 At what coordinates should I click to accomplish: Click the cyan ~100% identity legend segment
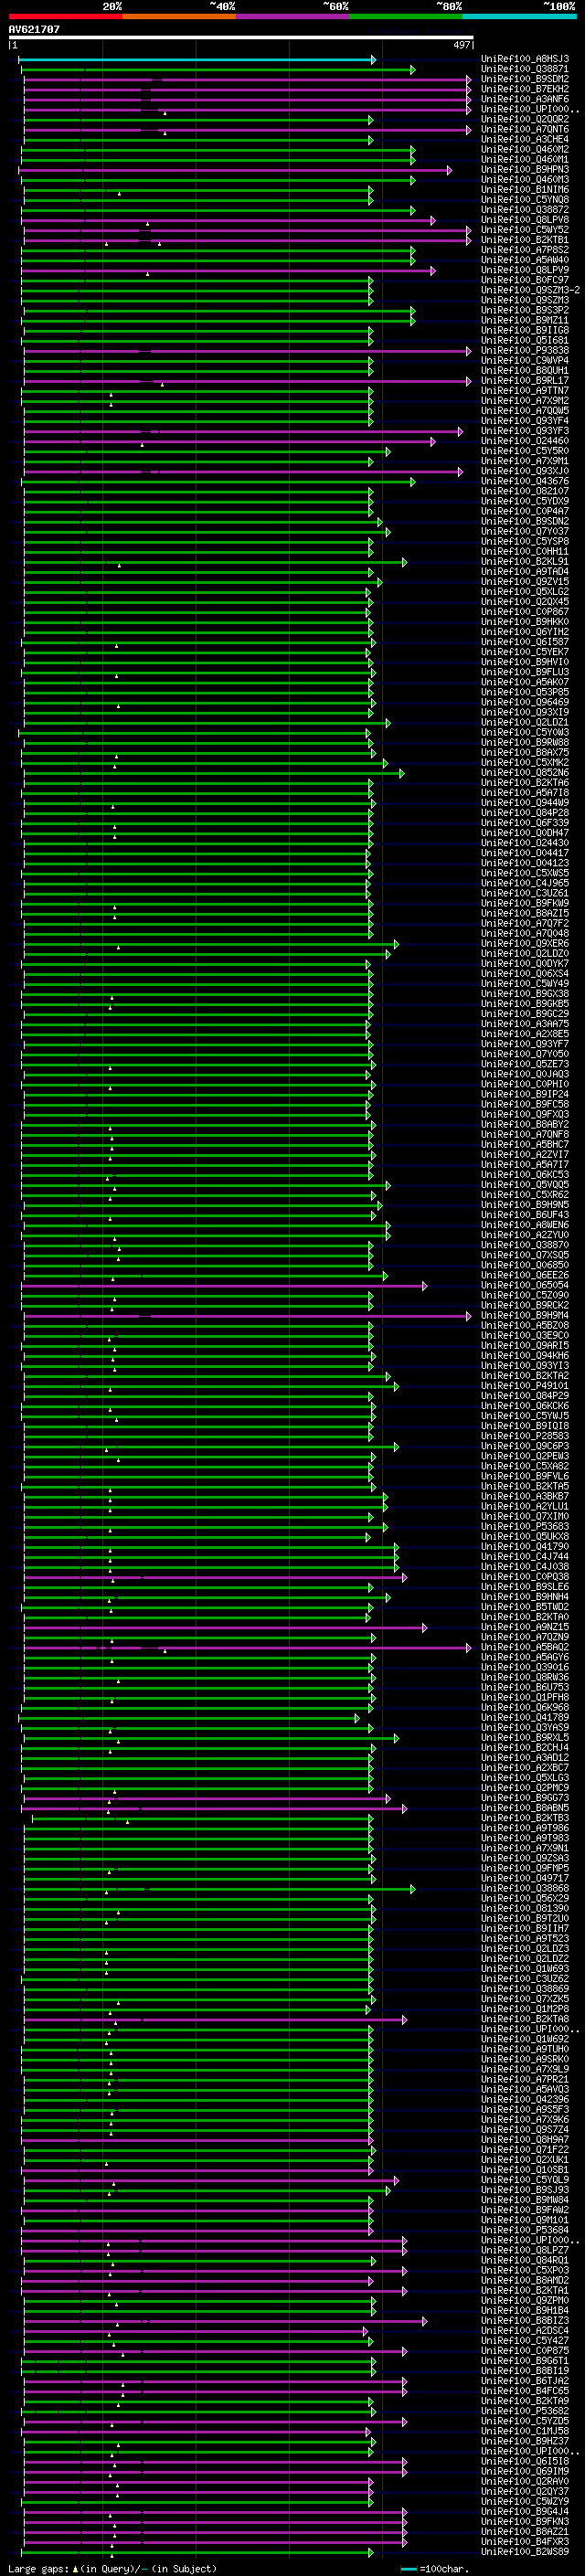tap(519, 16)
